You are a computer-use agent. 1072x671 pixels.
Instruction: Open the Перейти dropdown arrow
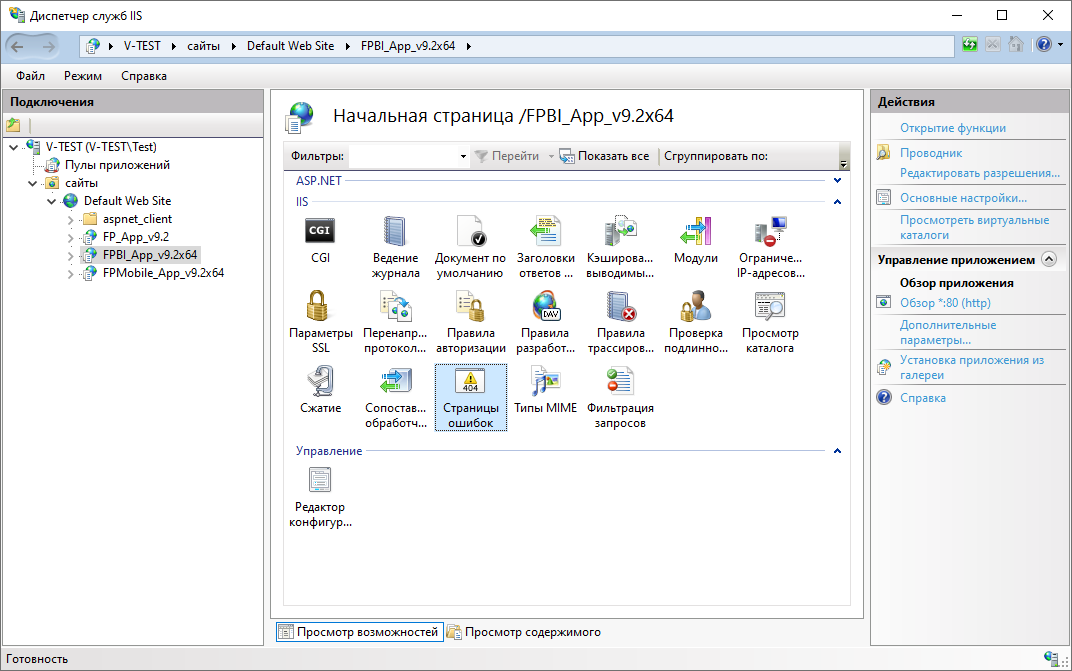tap(551, 157)
